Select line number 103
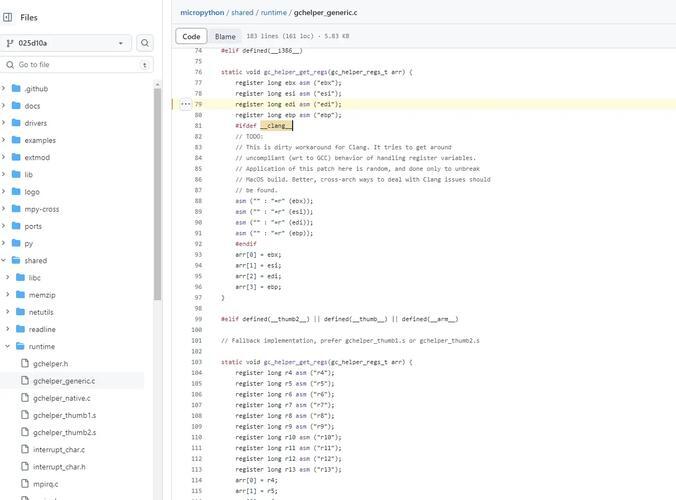 (197, 362)
